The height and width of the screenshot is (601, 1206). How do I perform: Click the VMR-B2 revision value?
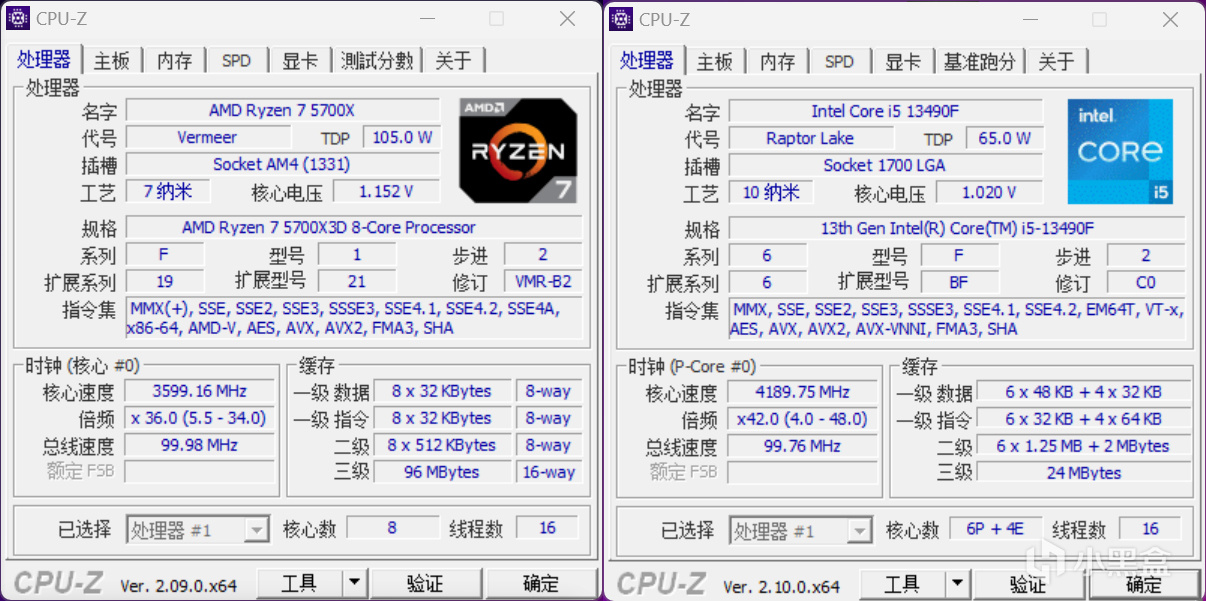543,281
